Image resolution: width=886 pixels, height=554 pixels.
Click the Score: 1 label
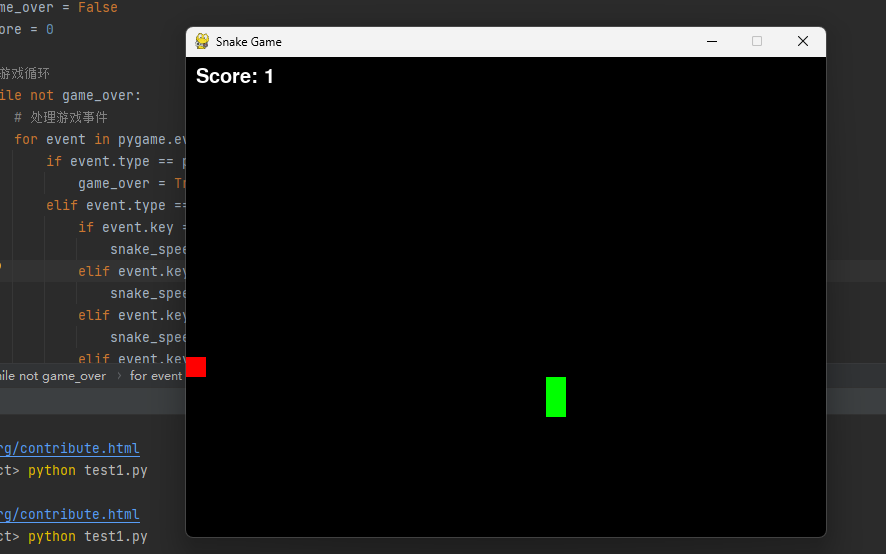pos(235,76)
